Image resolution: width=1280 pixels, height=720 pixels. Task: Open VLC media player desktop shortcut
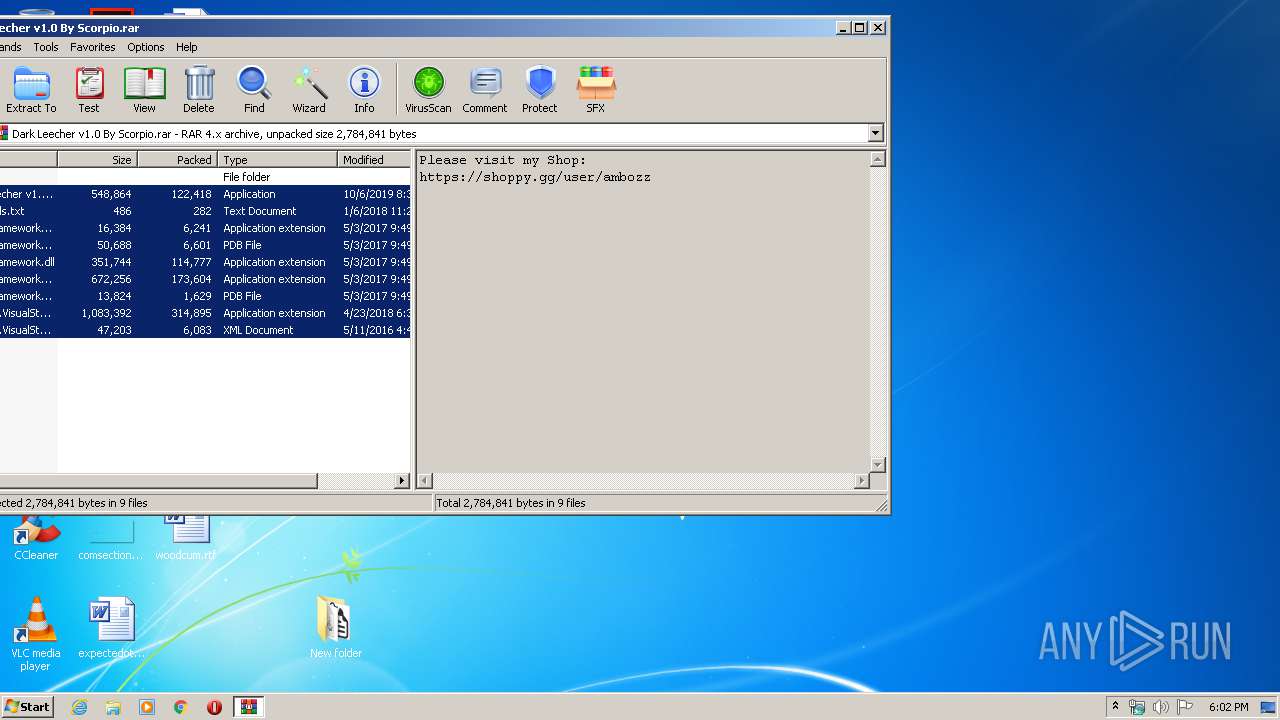pyautogui.click(x=35, y=634)
